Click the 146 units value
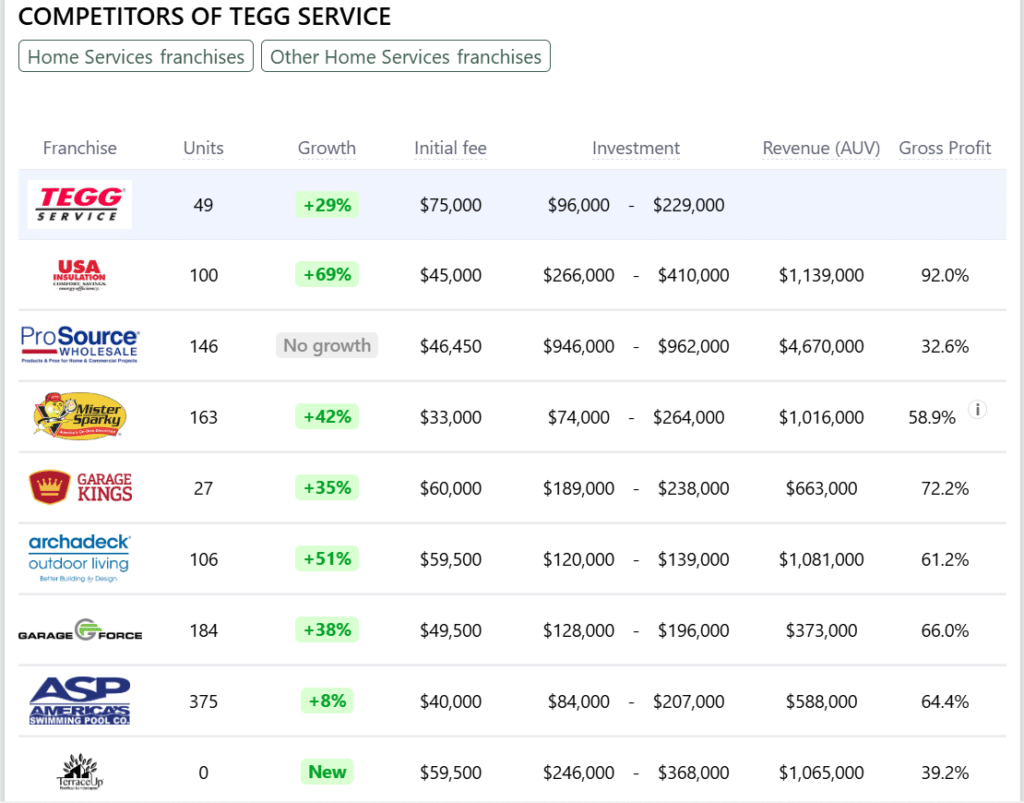 (203, 346)
